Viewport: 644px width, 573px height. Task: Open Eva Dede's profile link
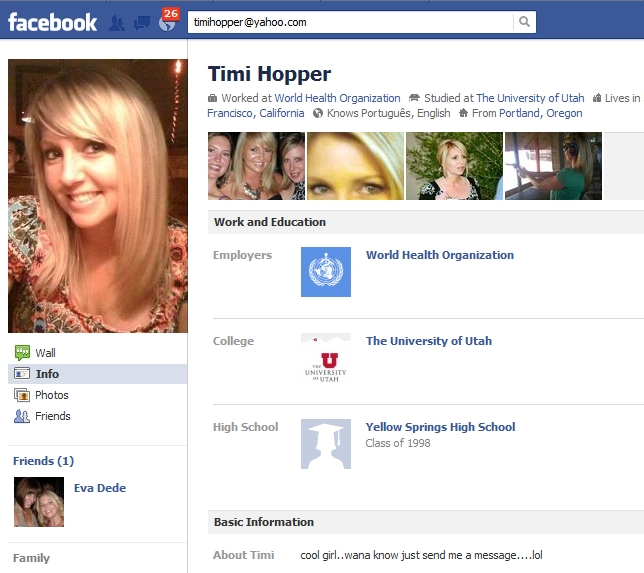100,488
